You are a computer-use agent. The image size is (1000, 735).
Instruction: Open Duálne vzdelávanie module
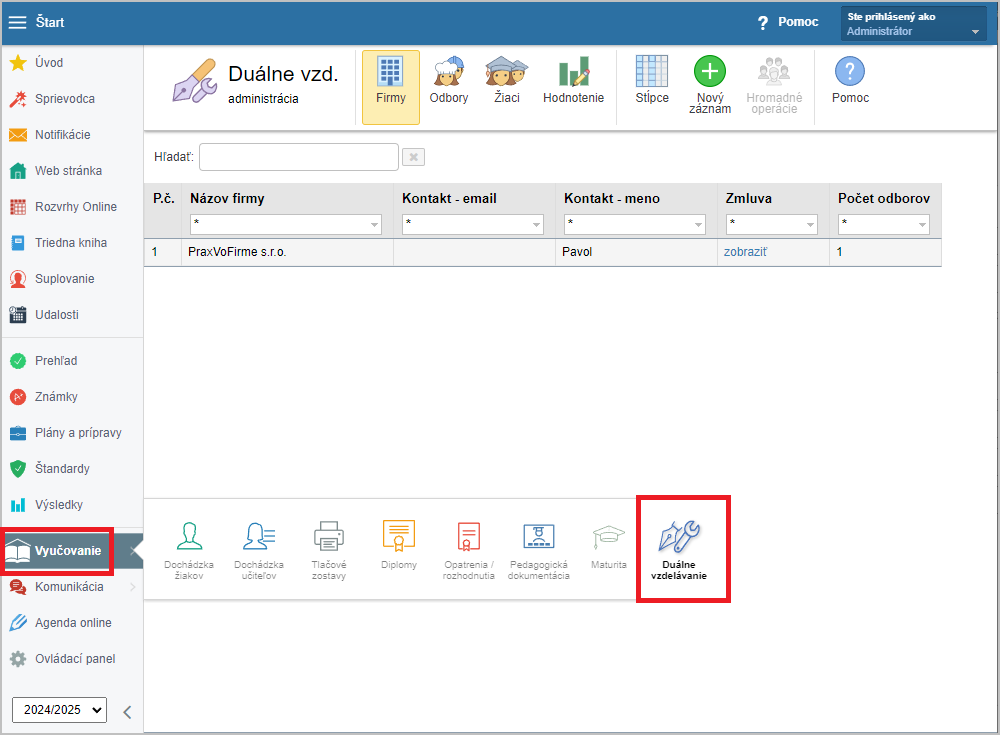click(679, 551)
